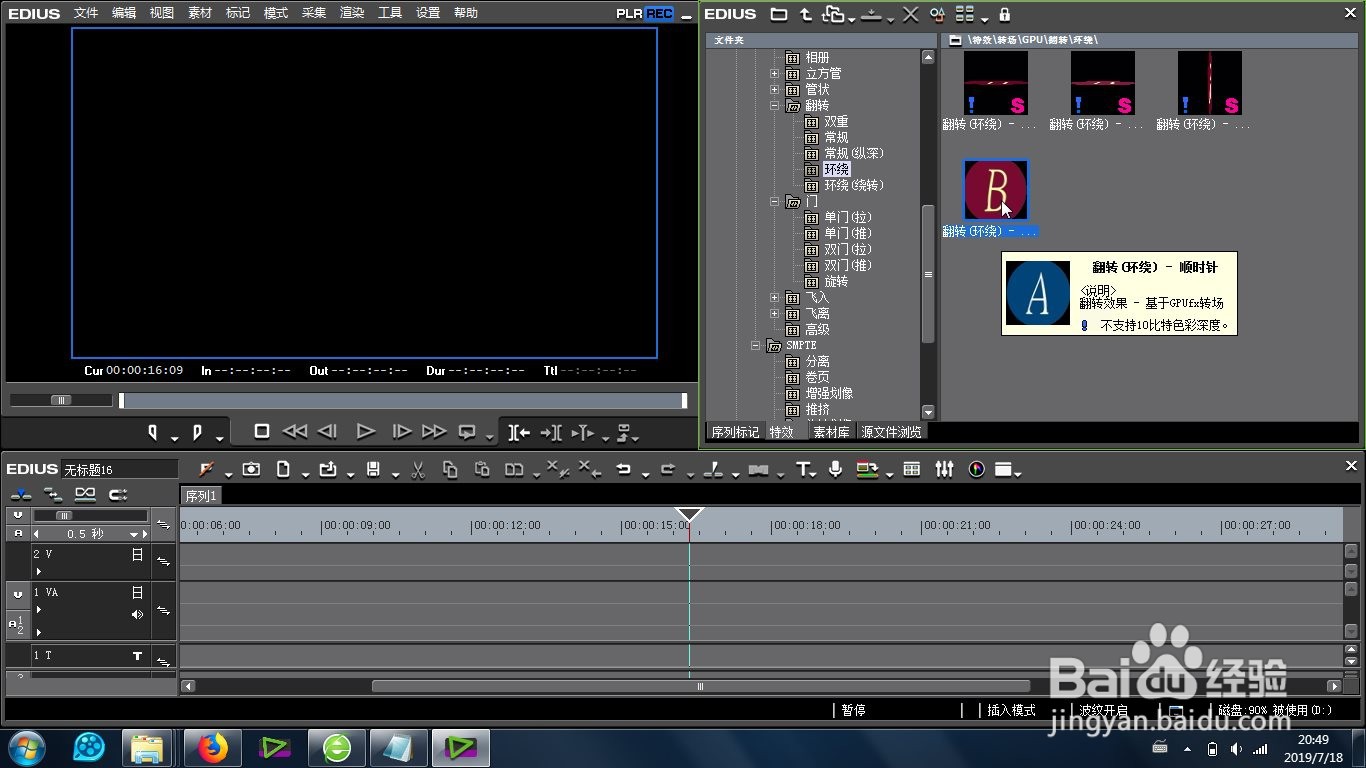Open timeline scale 0.5 秒 dropdown arrow
The width and height of the screenshot is (1366, 768).
point(134,534)
